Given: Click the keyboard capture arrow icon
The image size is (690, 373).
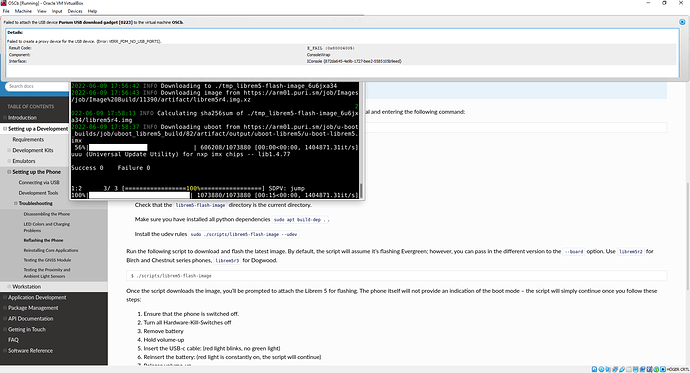Looking at the screenshot, I should 663,369.
